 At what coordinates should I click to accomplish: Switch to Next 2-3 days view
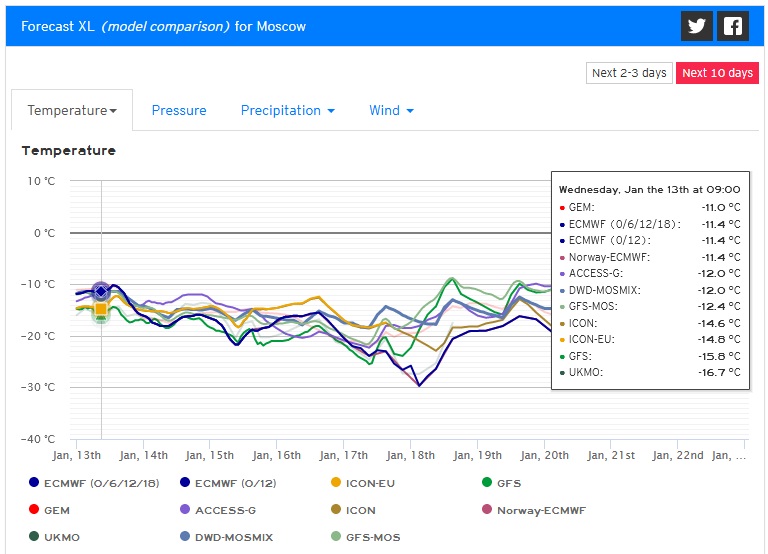click(629, 73)
